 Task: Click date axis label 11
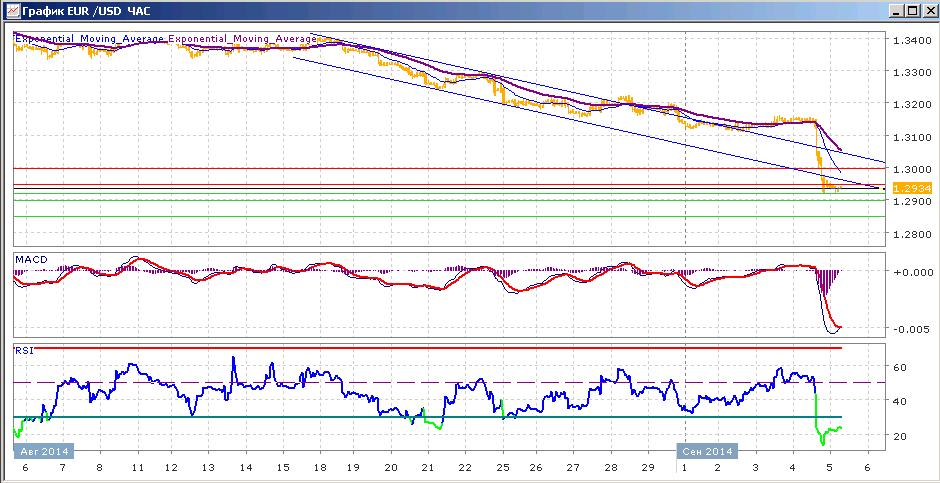pyautogui.click(x=138, y=467)
